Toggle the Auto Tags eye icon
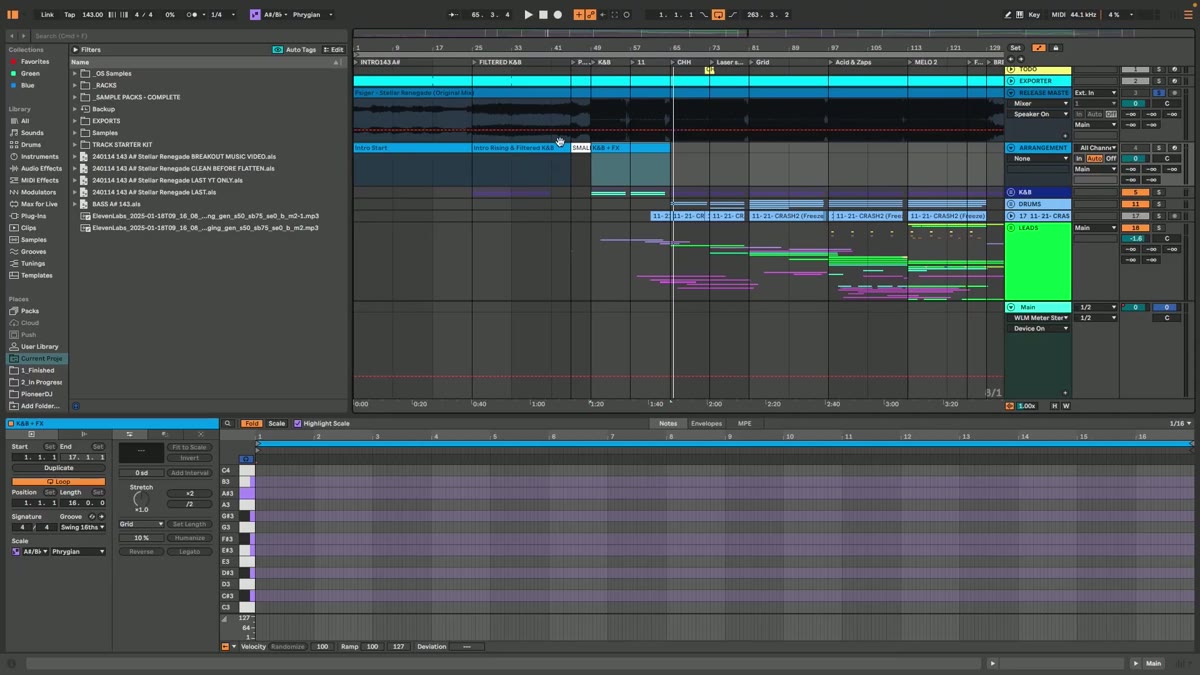The height and width of the screenshot is (675, 1200). [277, 49]
